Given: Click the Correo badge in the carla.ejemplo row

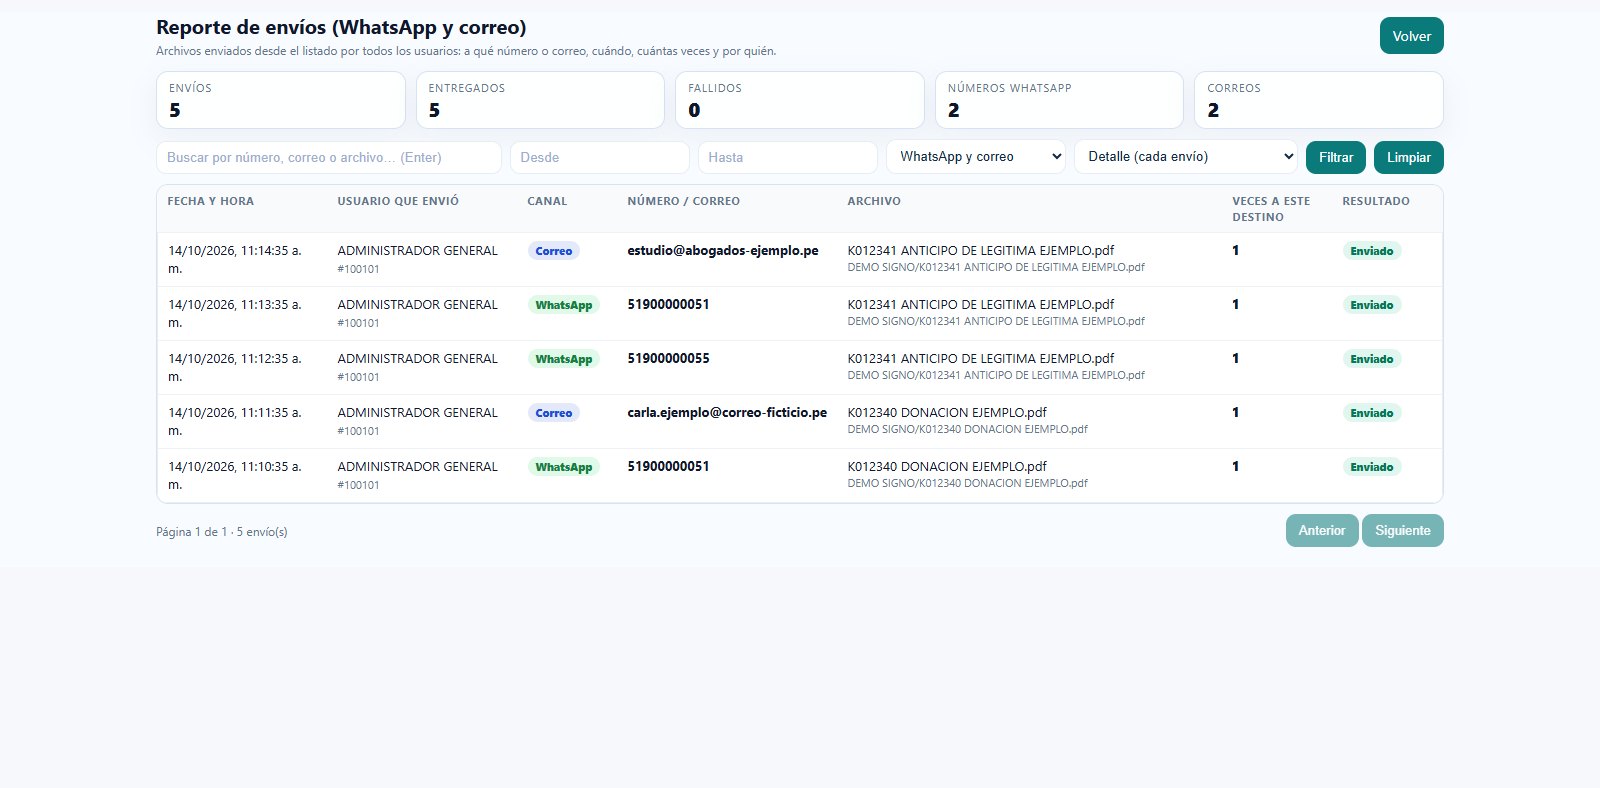Looking at the screenshot, I should [554, 413].
